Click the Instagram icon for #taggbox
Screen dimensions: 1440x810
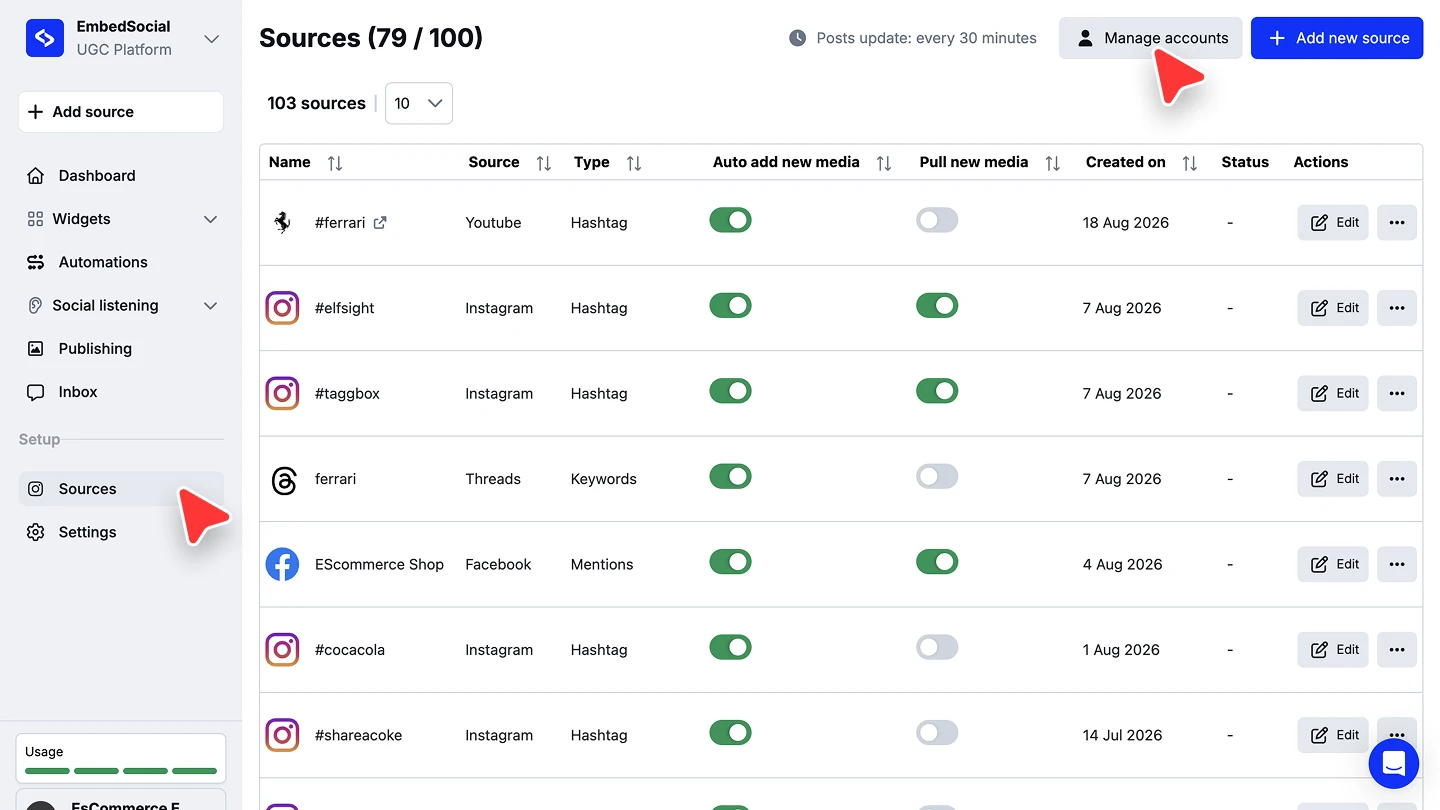(283, 393)
